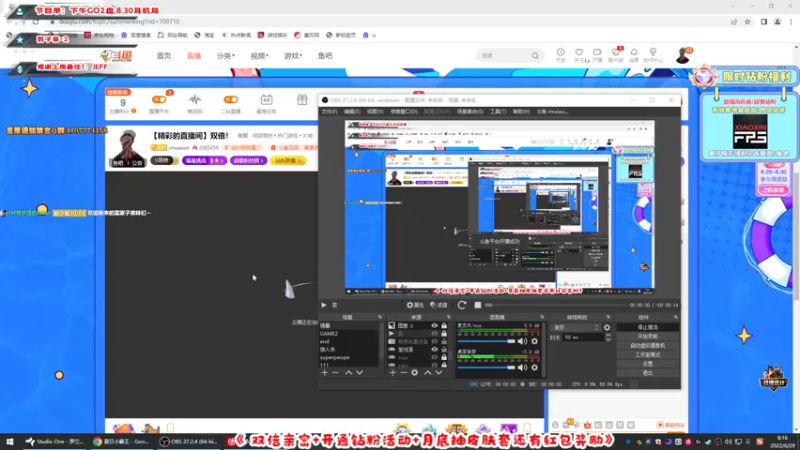The image size is (800, 450).
Task: Stop media with the square stop button in OBS toolbar
Action: pos(478,305)
